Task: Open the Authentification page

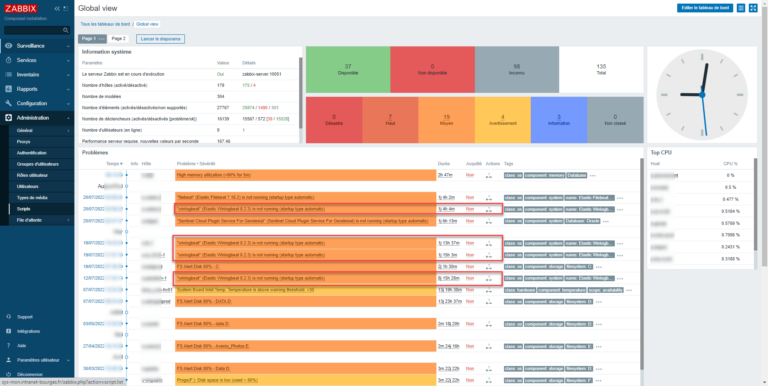Action: [x=32, y=153]
